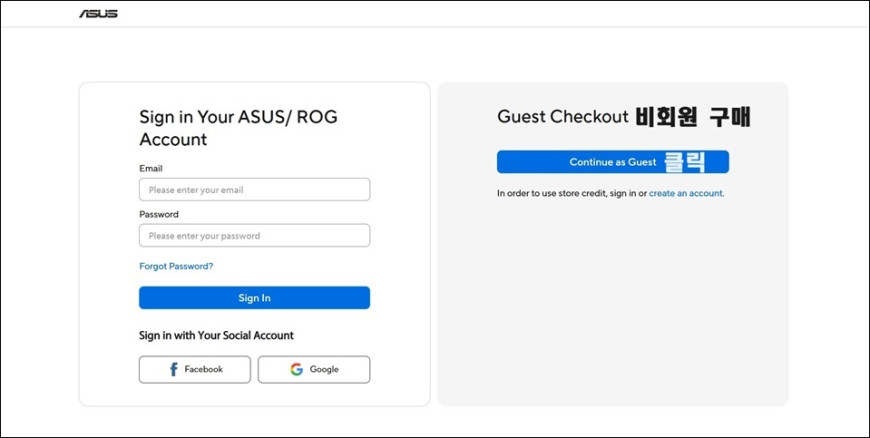Click the Password field label
The width and height of the screenshot is (870, 438).
point(159,214)
